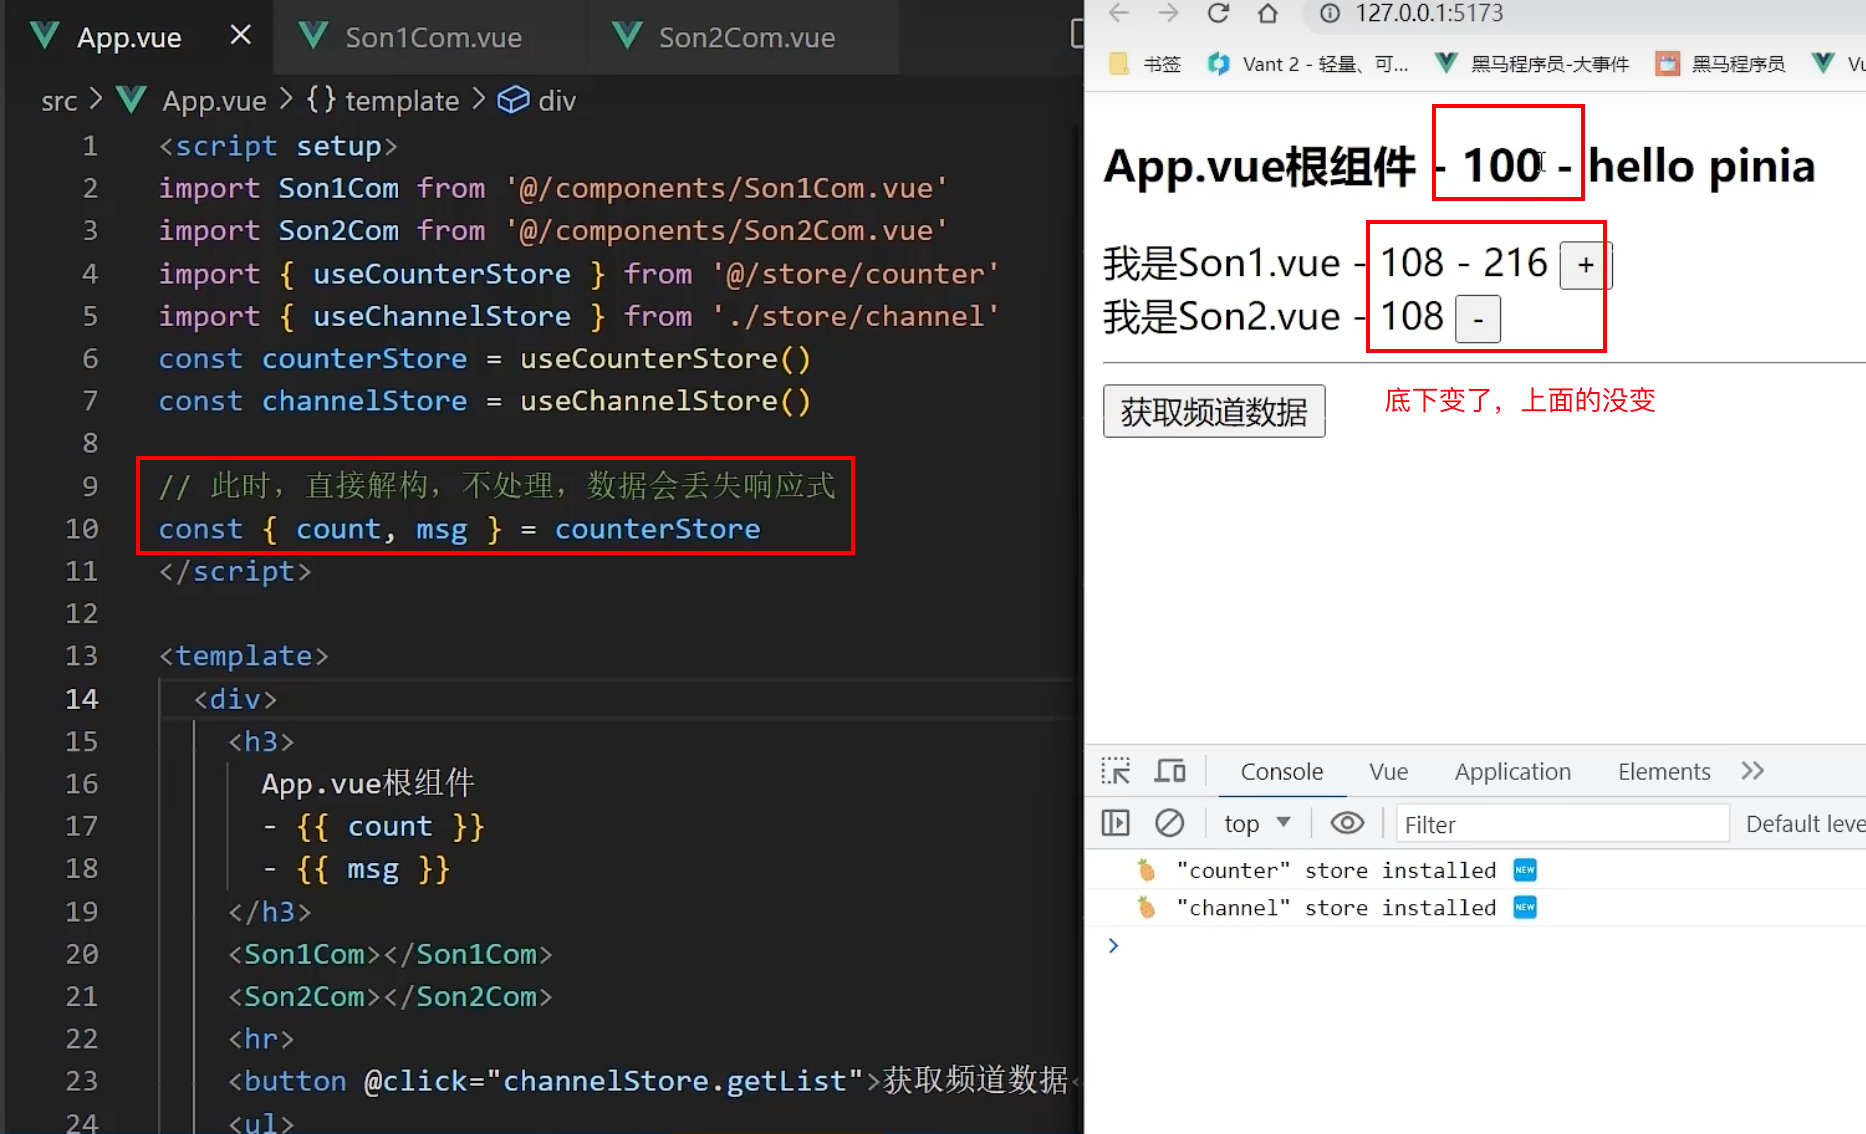Click the useCounterStore import name on line 4
This screenshot has height=1134, width=1866.
tap(441, 273)
